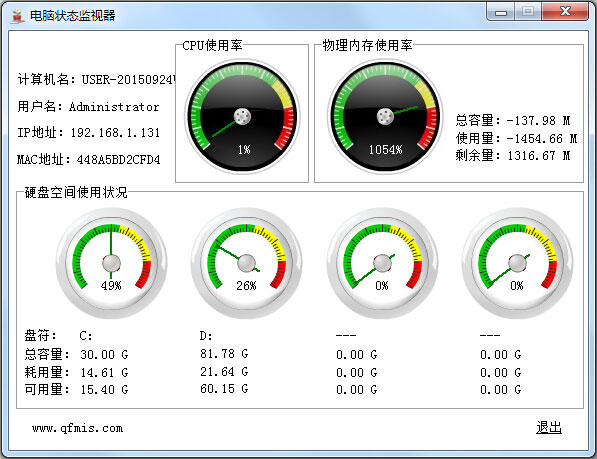
Task: Click D drive total 81.78 G
Action: pos(224,354)
